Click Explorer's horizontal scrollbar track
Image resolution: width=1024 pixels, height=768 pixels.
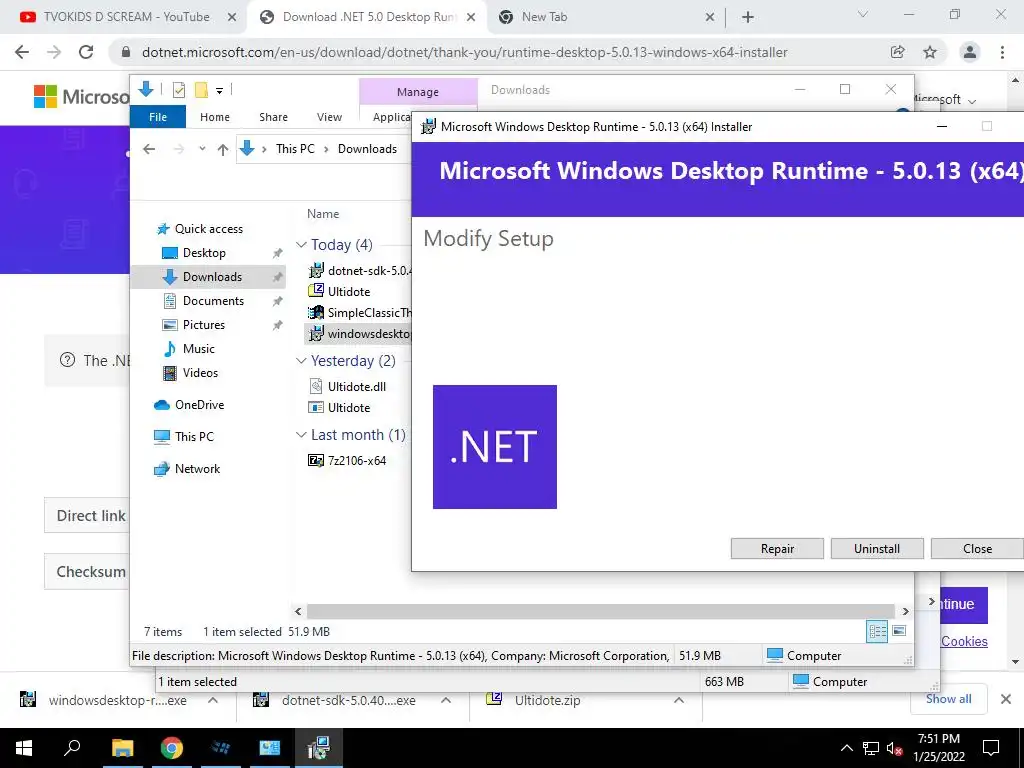tap(601, 611)
